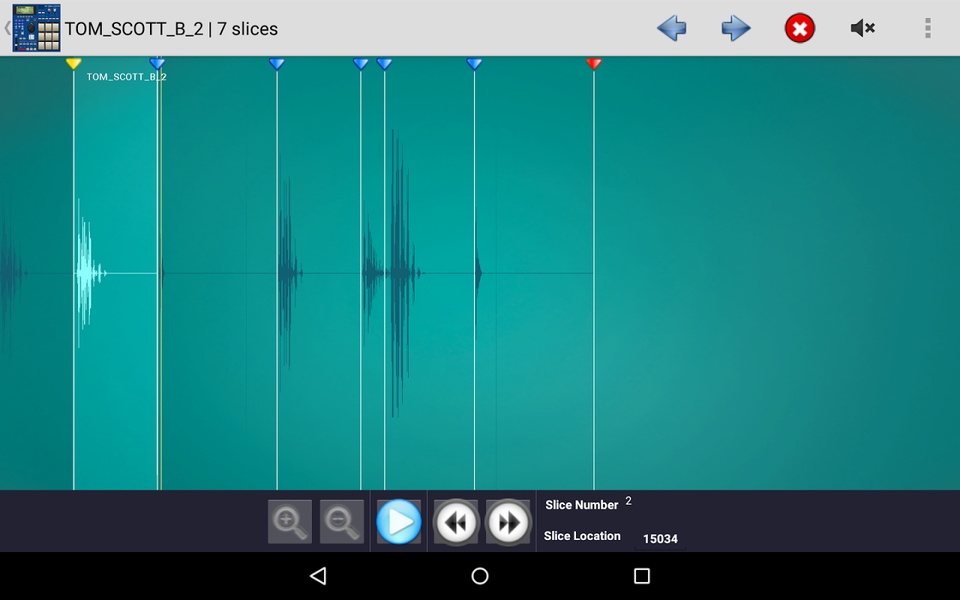Play the selected slice
Viewport: 960px width, 600px height.
click(399, 522)
